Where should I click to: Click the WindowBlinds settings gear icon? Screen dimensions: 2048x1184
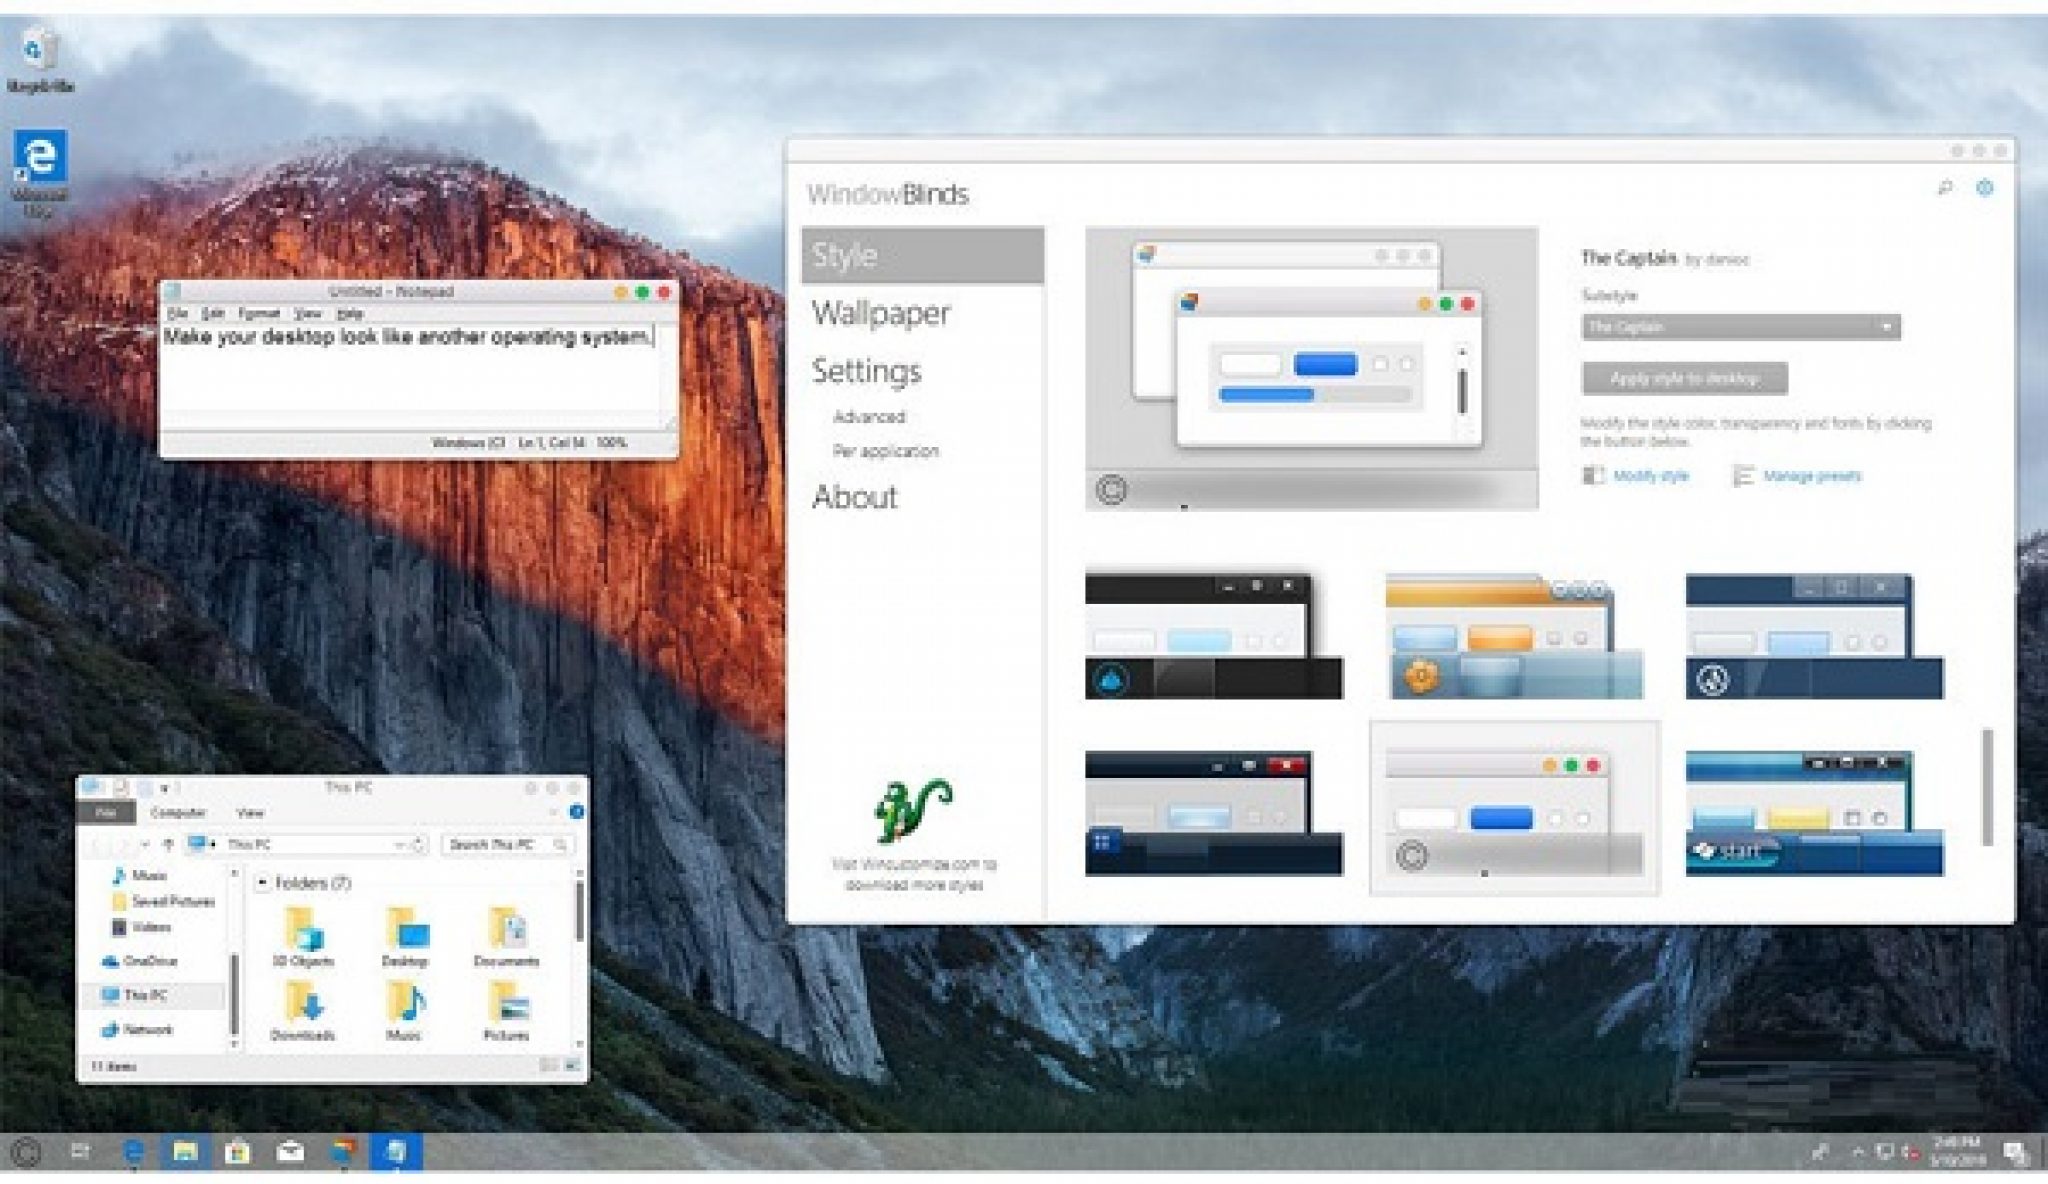pyautogui.click(x=1984, y=188)
